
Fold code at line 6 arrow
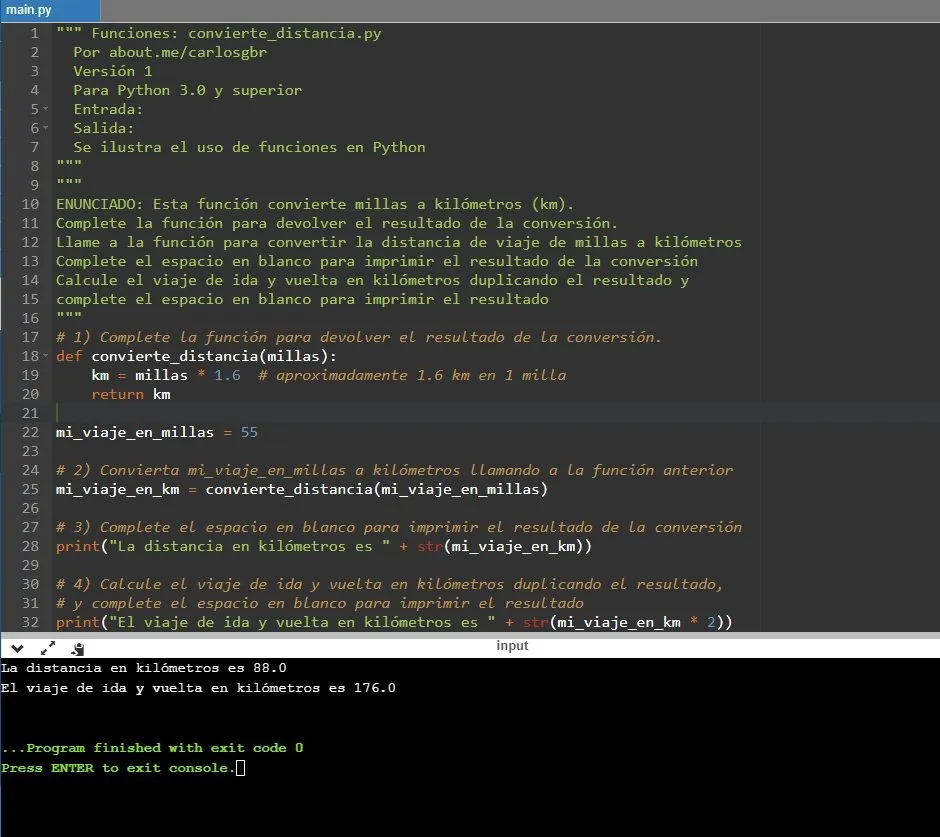(x=46, y=128)
